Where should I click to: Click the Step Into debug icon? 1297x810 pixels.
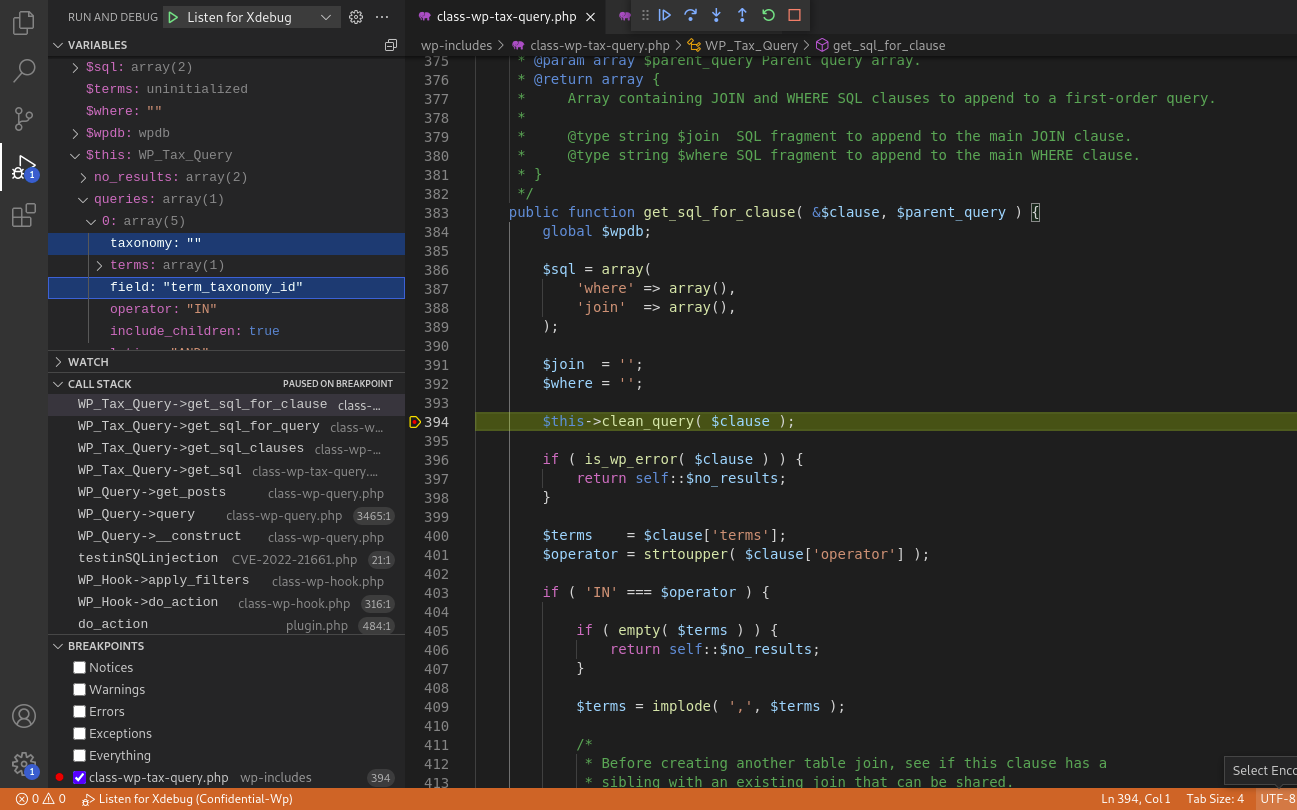coord(714,16)
